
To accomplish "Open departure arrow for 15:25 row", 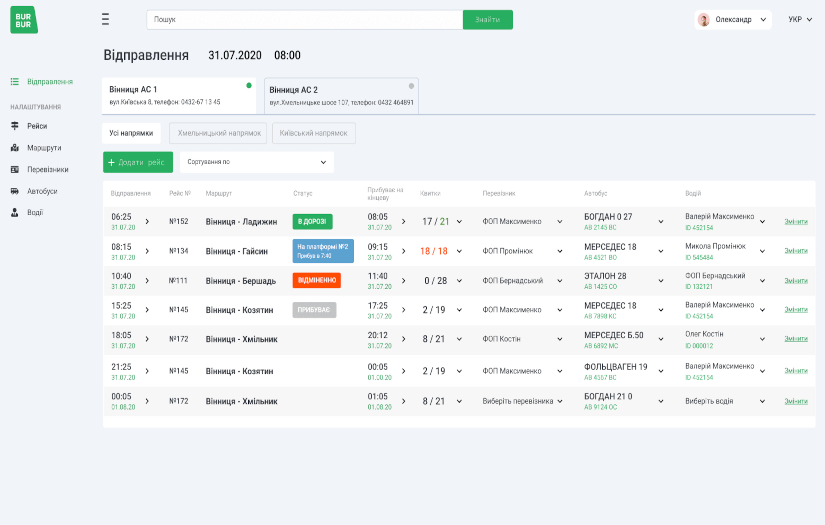I will coord(147,310).
